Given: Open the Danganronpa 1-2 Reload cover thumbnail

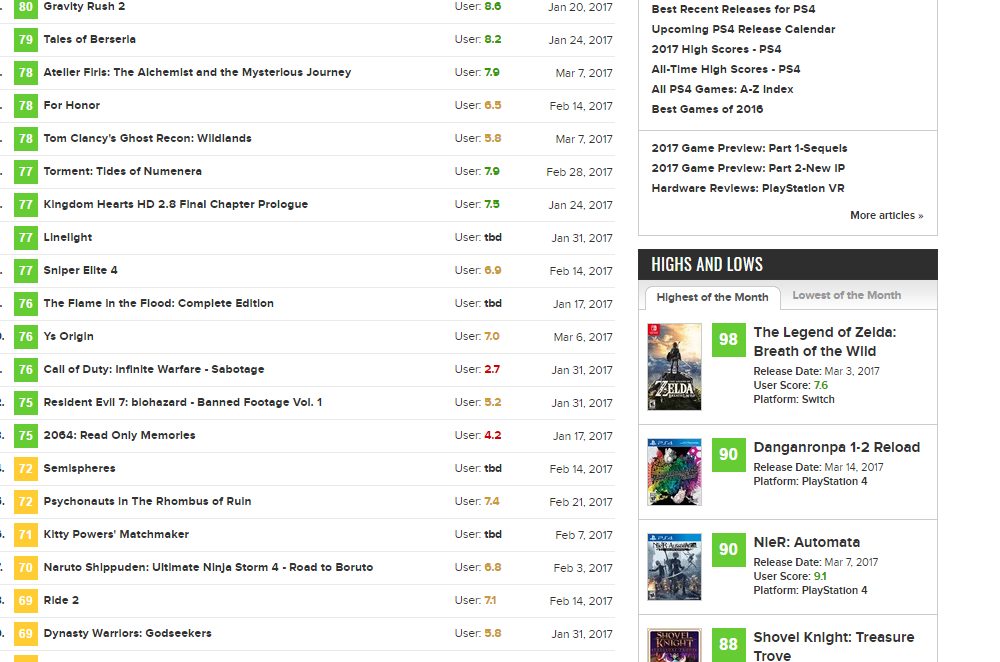Looking at the screenshot, I should coord(674,472).
